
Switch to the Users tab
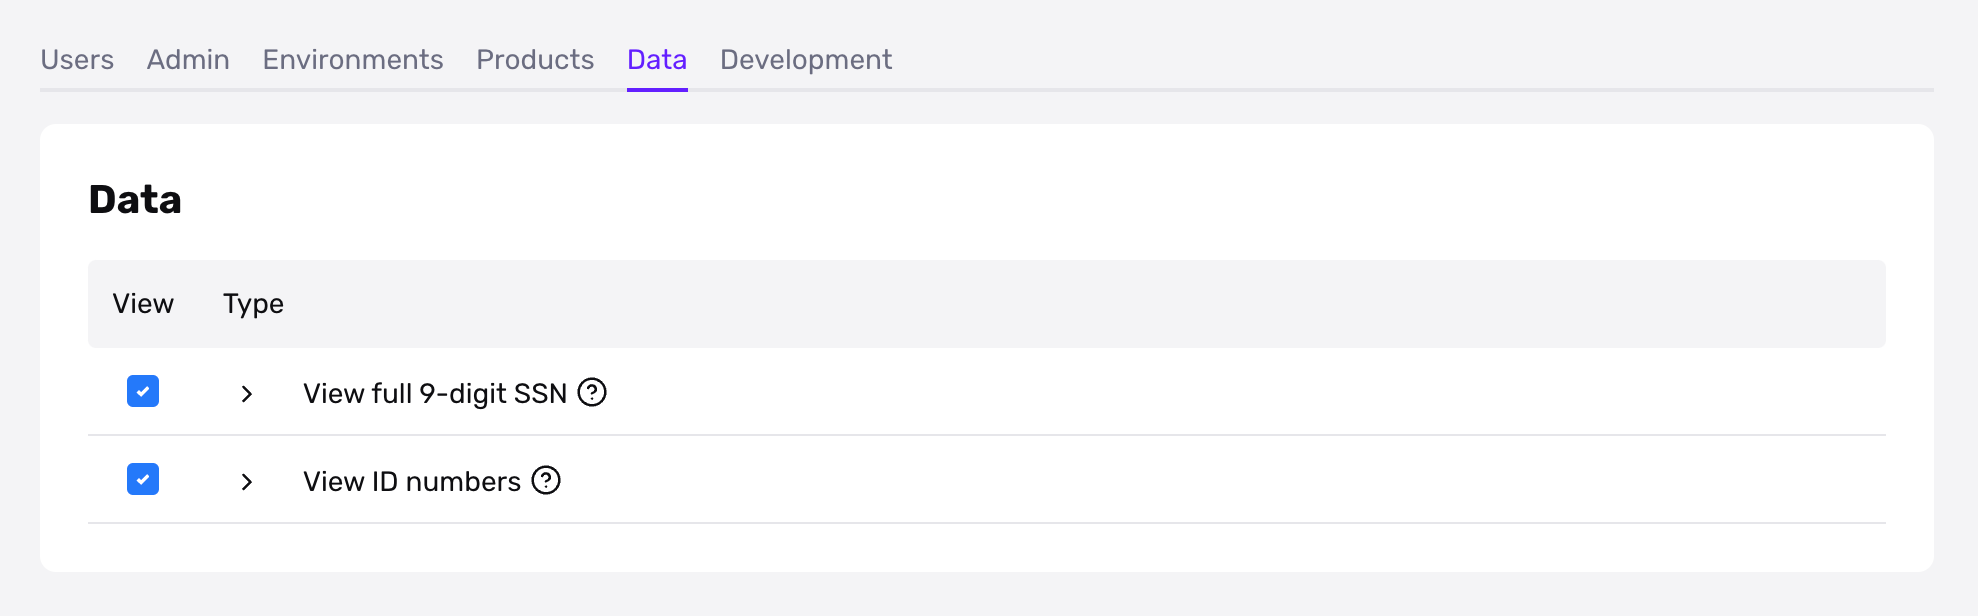tap(77, 60)
